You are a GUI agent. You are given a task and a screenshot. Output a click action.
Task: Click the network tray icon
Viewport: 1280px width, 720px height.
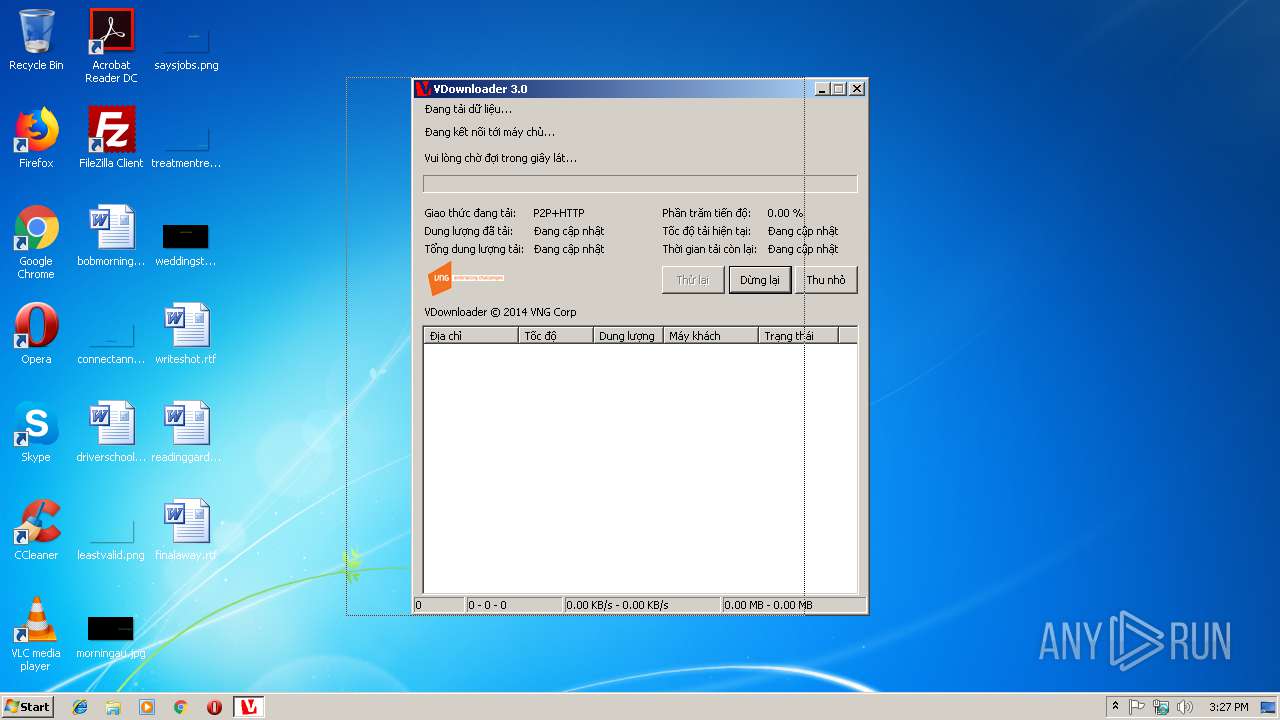pyautogui.click(x=1161, y=706)
